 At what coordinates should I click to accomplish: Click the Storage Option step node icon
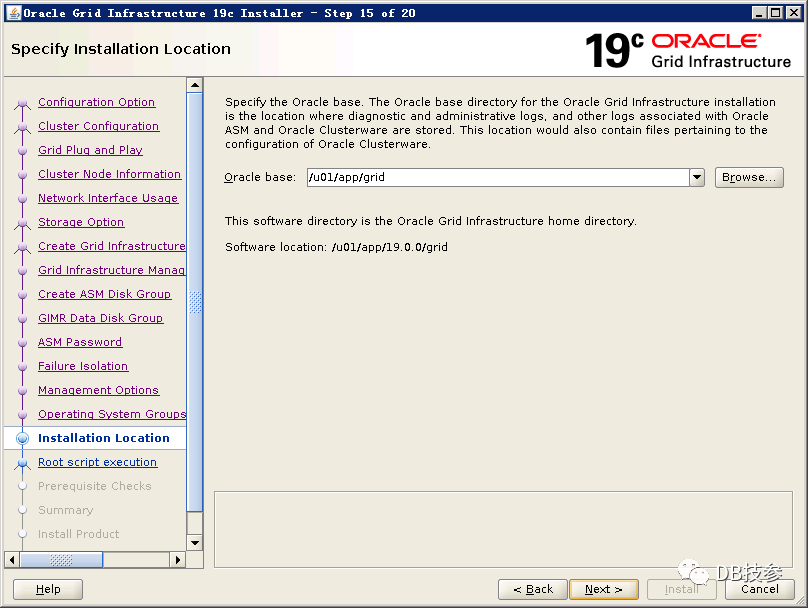pos(23,223)
